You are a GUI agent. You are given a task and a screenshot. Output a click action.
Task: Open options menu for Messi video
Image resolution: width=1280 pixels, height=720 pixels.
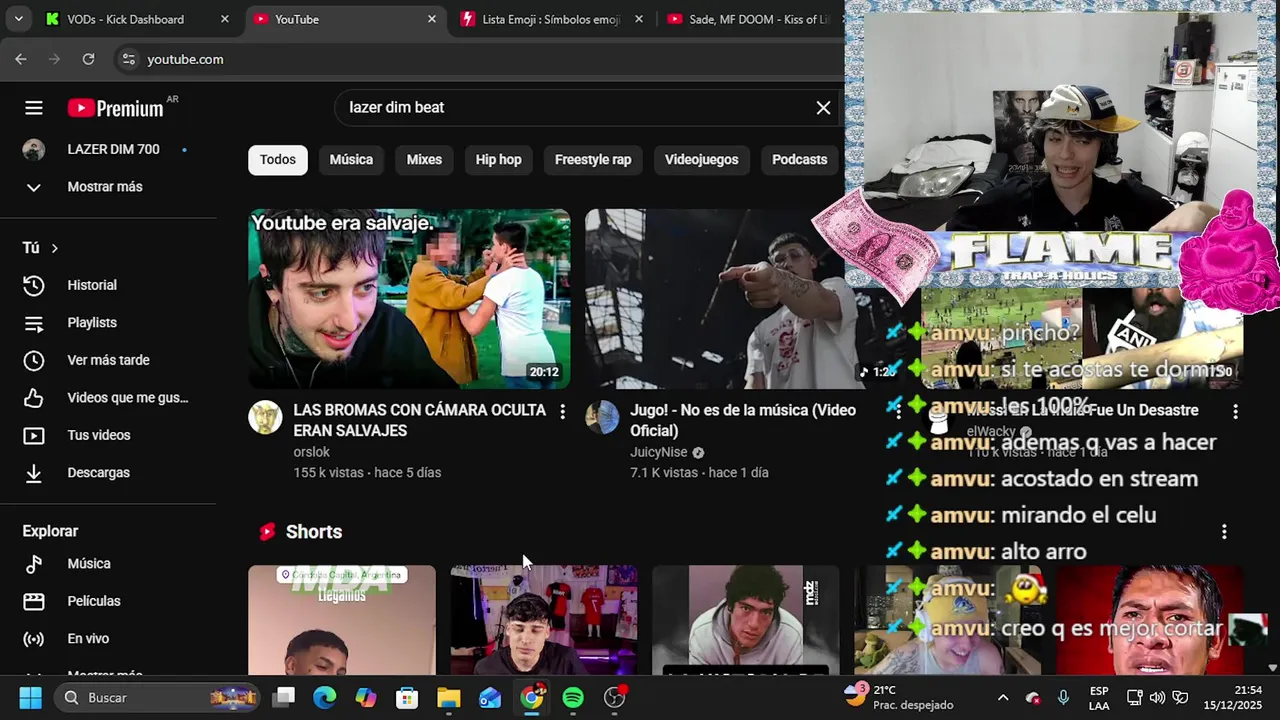[1235, 411]
